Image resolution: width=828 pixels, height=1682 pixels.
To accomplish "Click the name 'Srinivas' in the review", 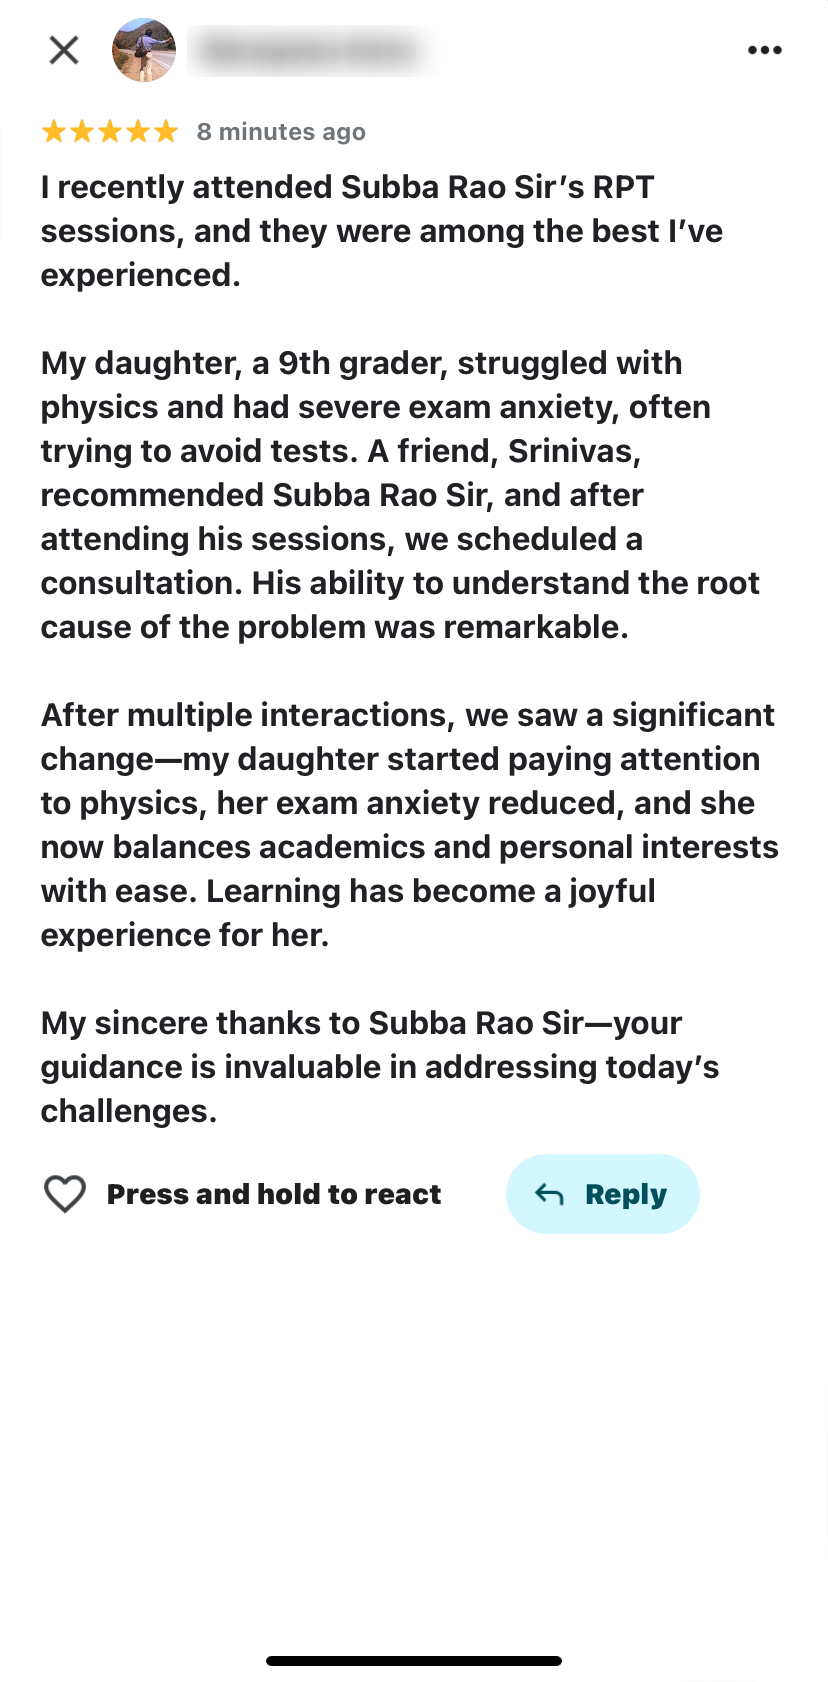I will tap(573, 451).
